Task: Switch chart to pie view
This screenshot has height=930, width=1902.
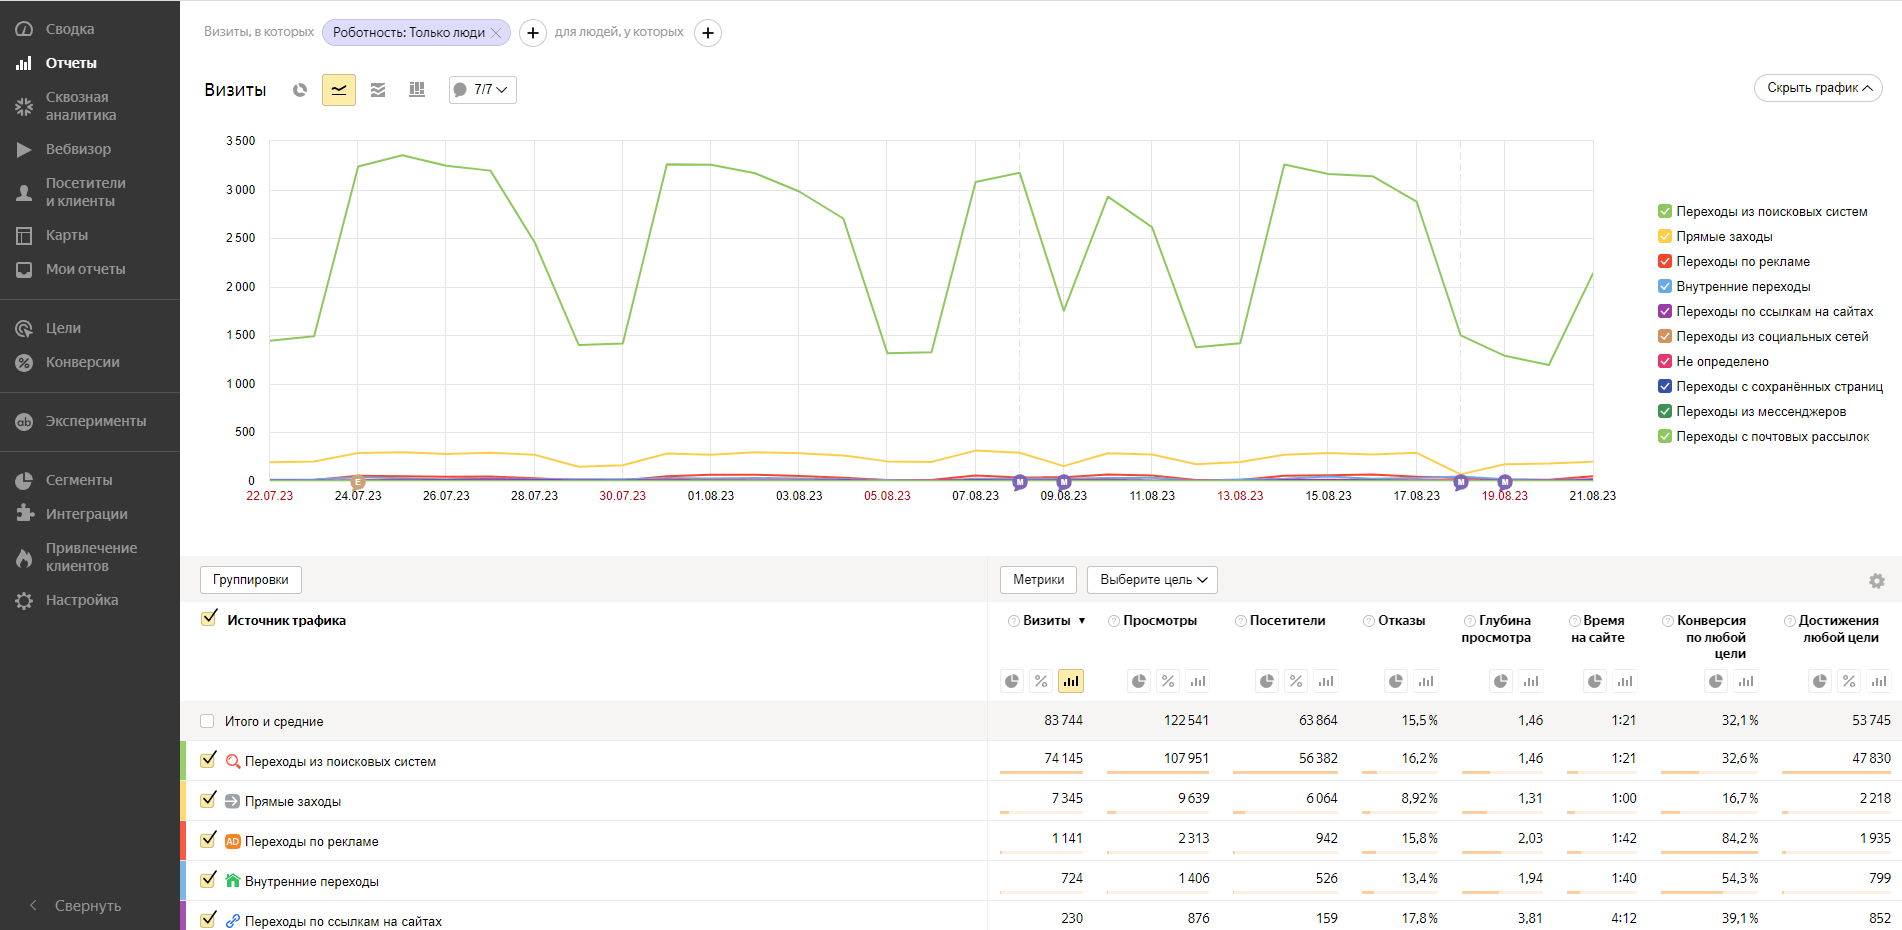Action: (x=300, y=90)
